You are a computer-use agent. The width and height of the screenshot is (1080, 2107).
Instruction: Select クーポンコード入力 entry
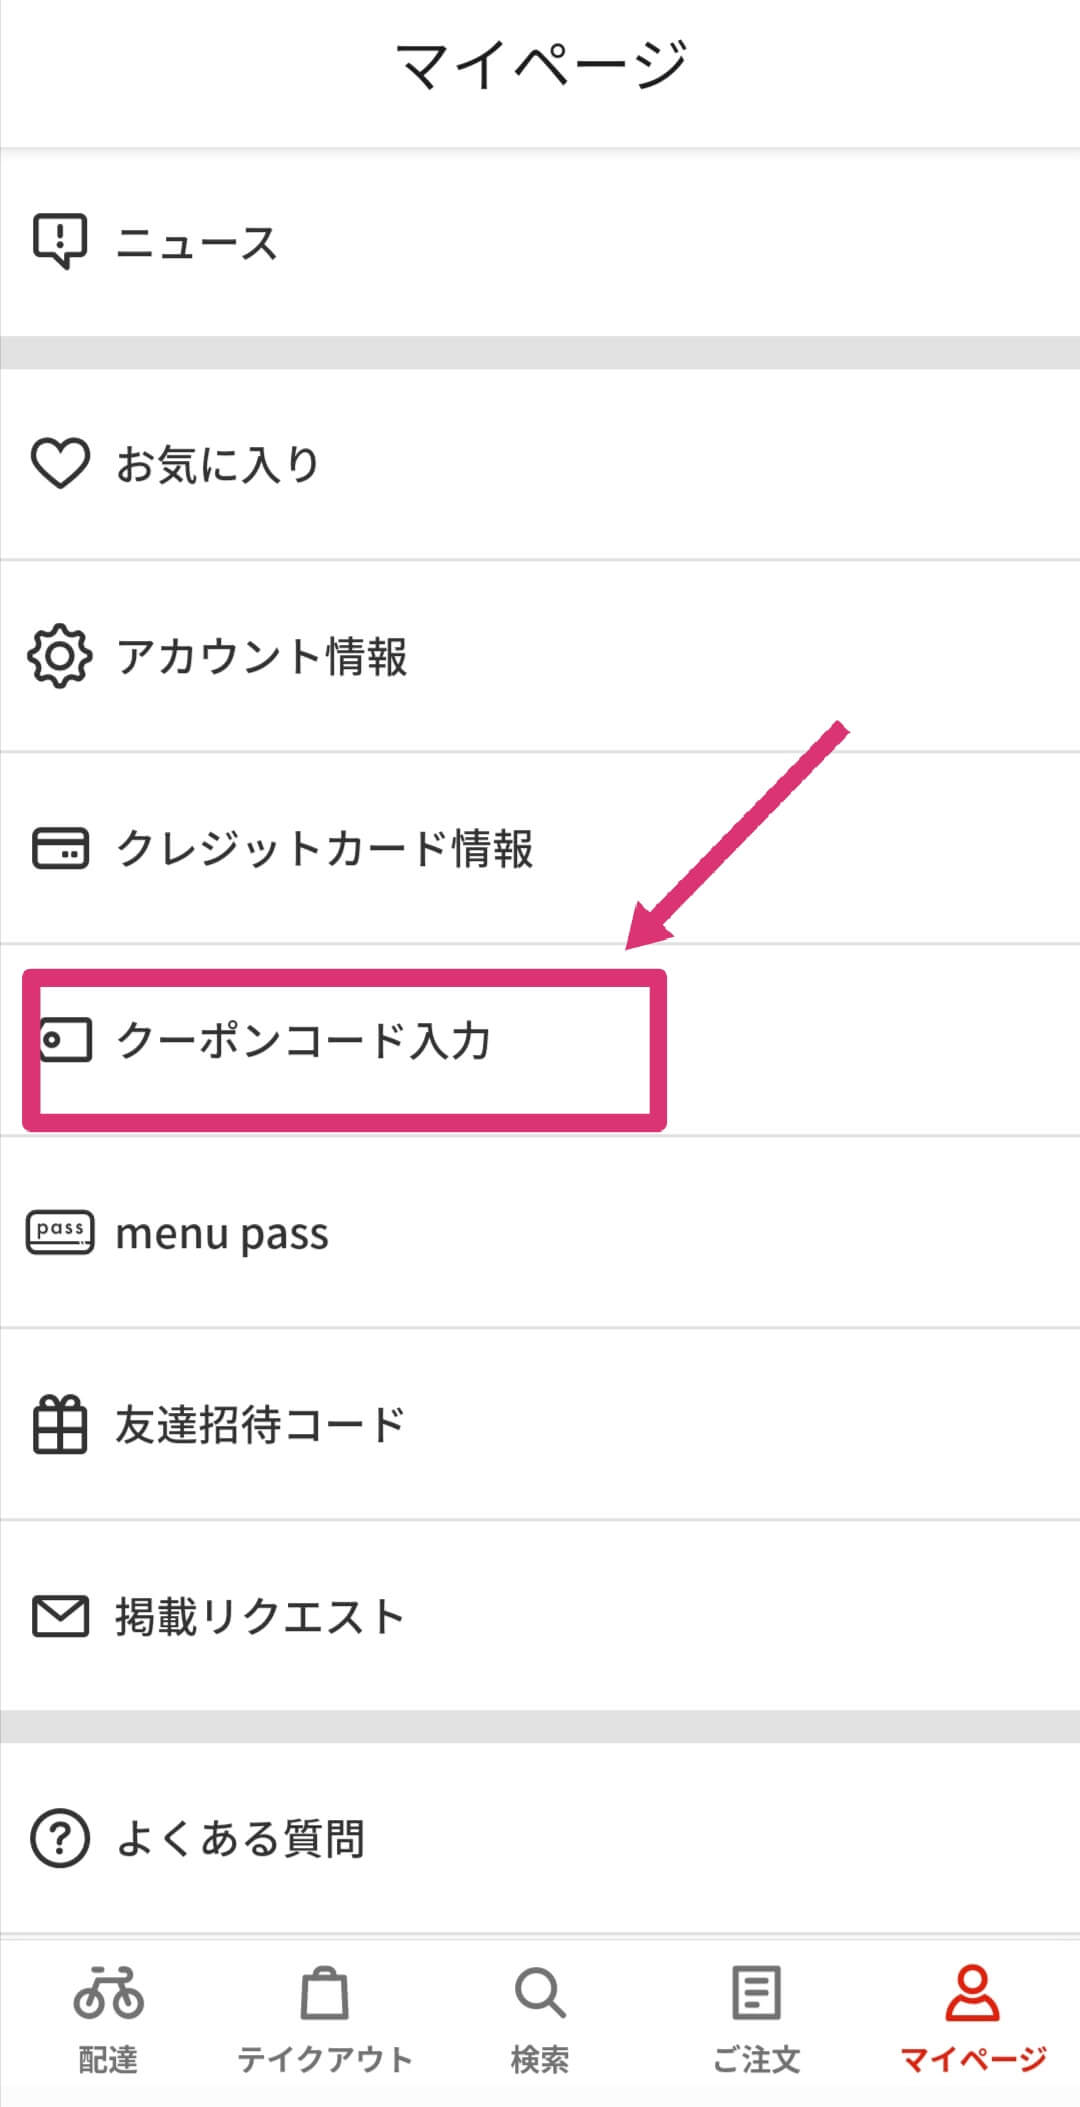pyautogui.click(x=540, y=1040)
